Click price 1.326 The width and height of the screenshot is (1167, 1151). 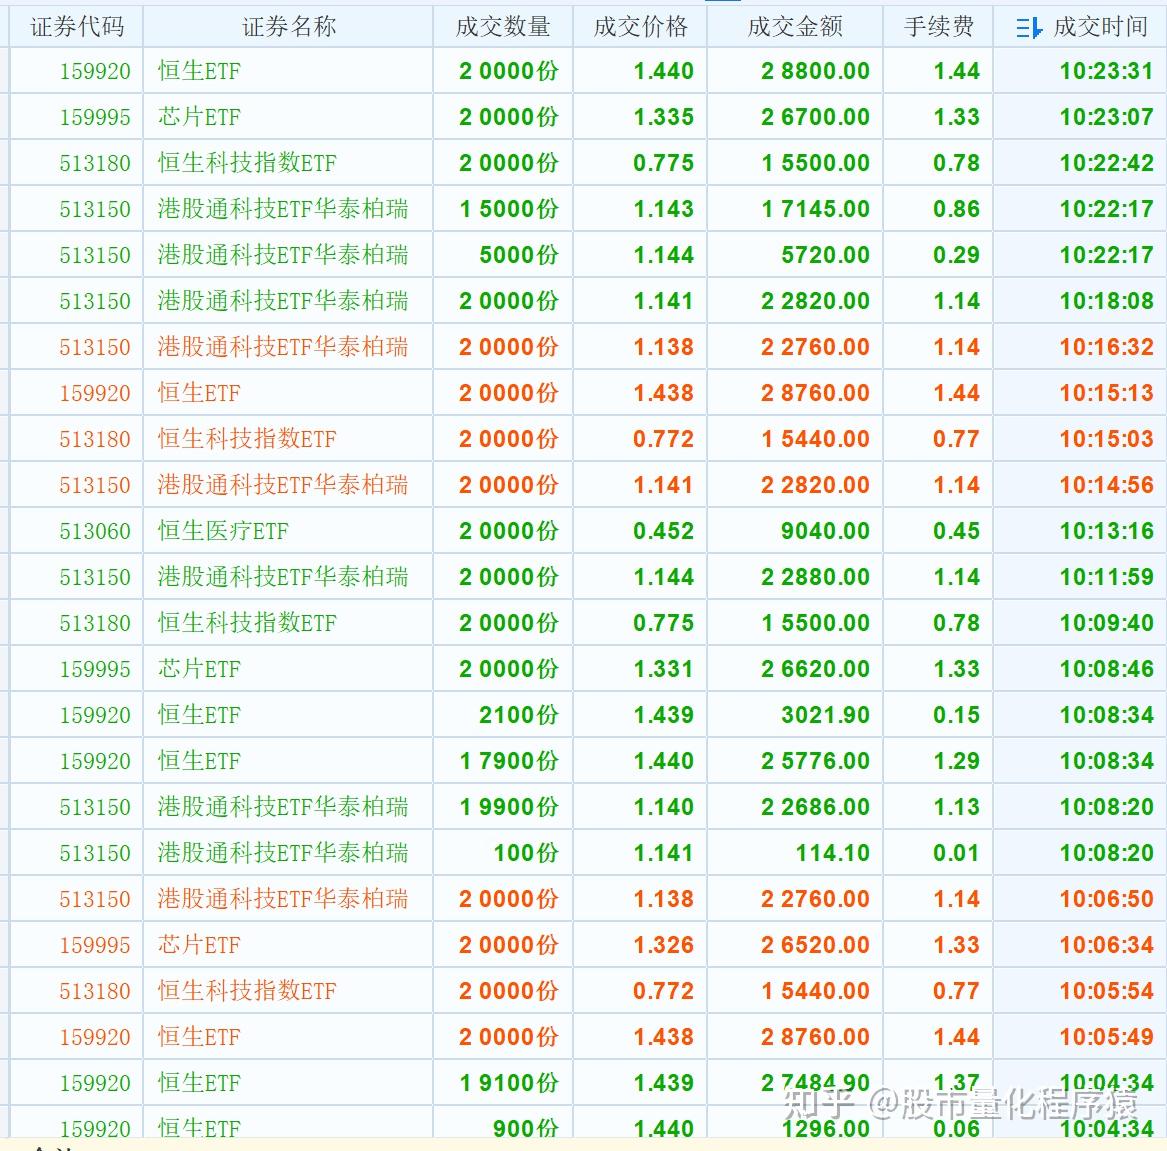pyautogui.click(x=663, y=946)
